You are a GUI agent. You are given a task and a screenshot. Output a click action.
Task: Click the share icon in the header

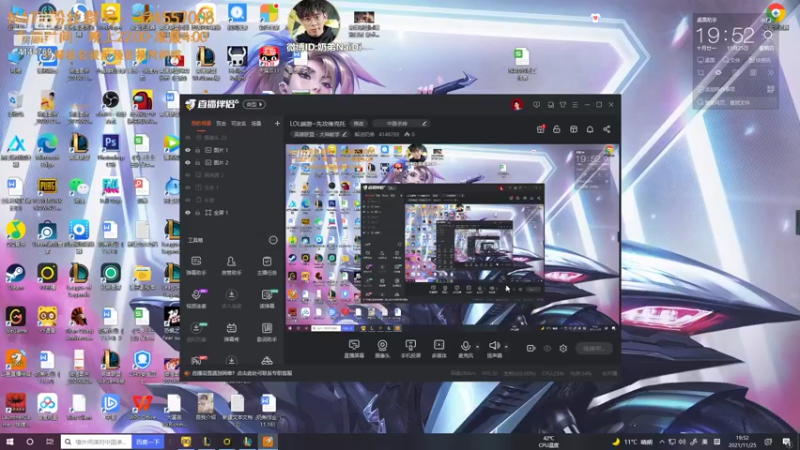[607, 130]
